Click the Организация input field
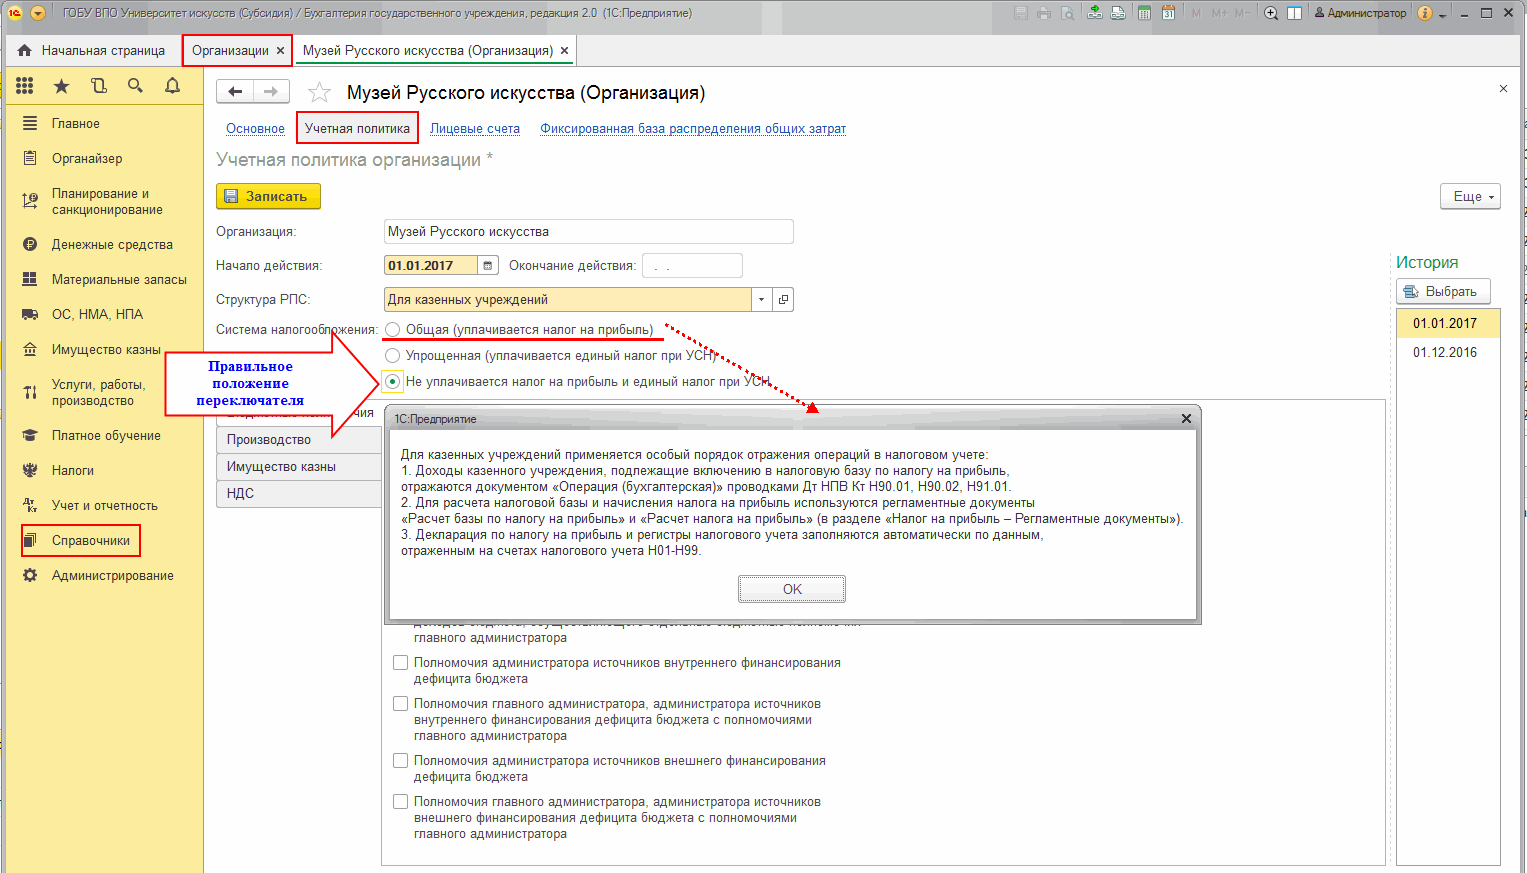The image size is (1527, 873). [589, 231]
